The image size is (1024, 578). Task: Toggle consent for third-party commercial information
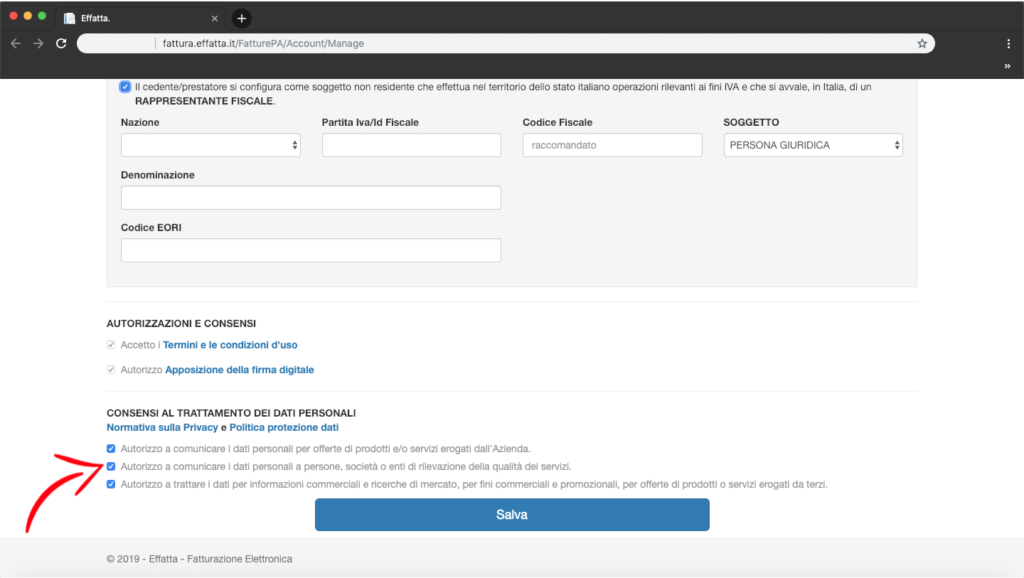coord(111,484)
